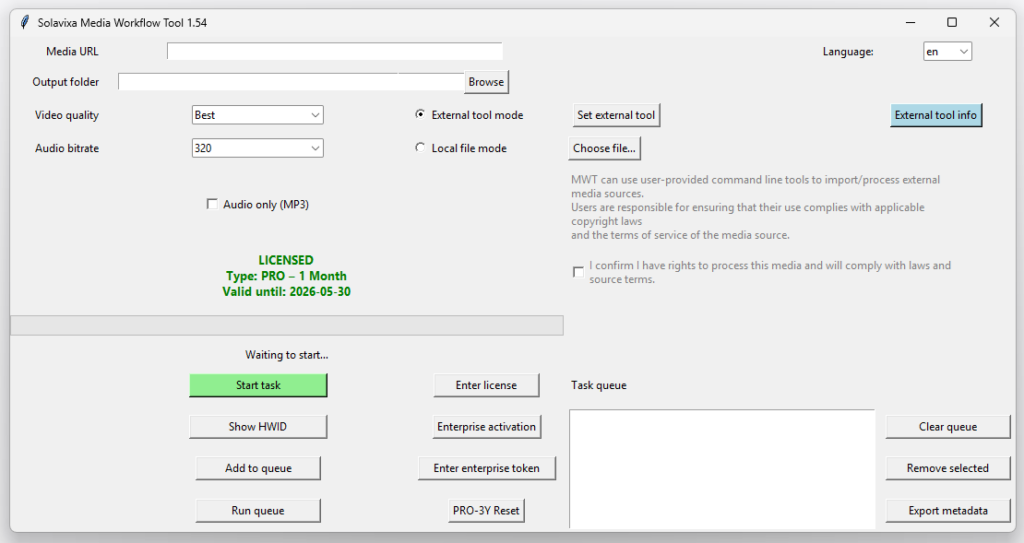Open the Video quality combo box
This screenshot has height=543, width=1024.
pos(257,115)
